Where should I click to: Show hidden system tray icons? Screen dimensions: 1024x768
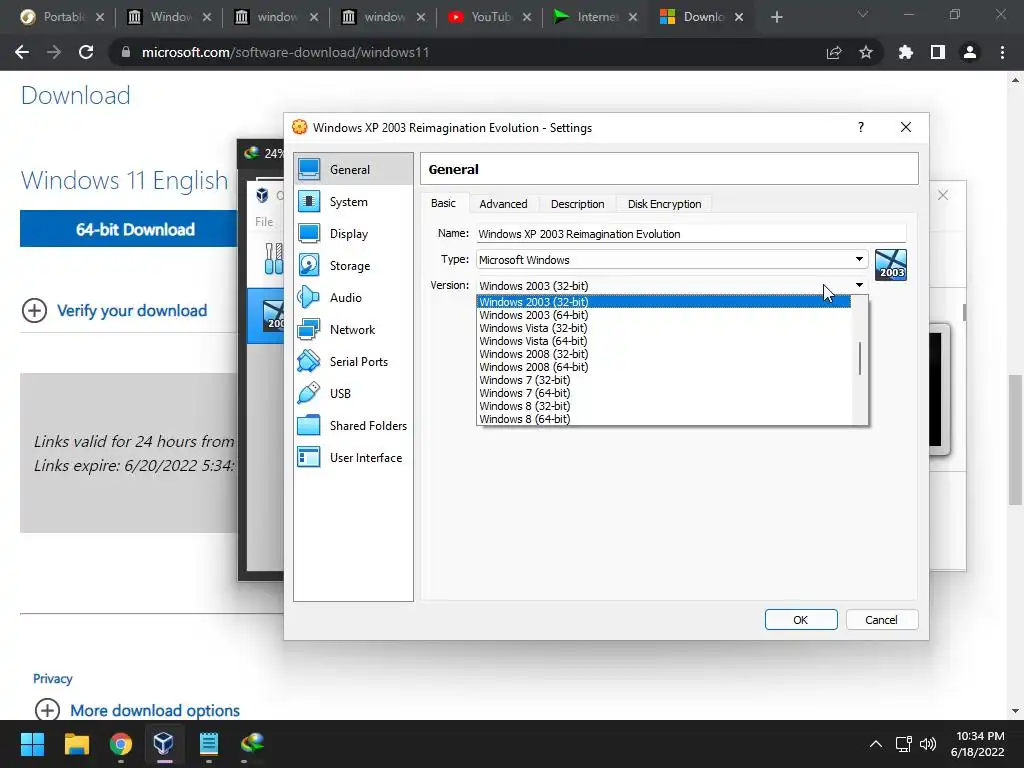click(x=876, y=744)
